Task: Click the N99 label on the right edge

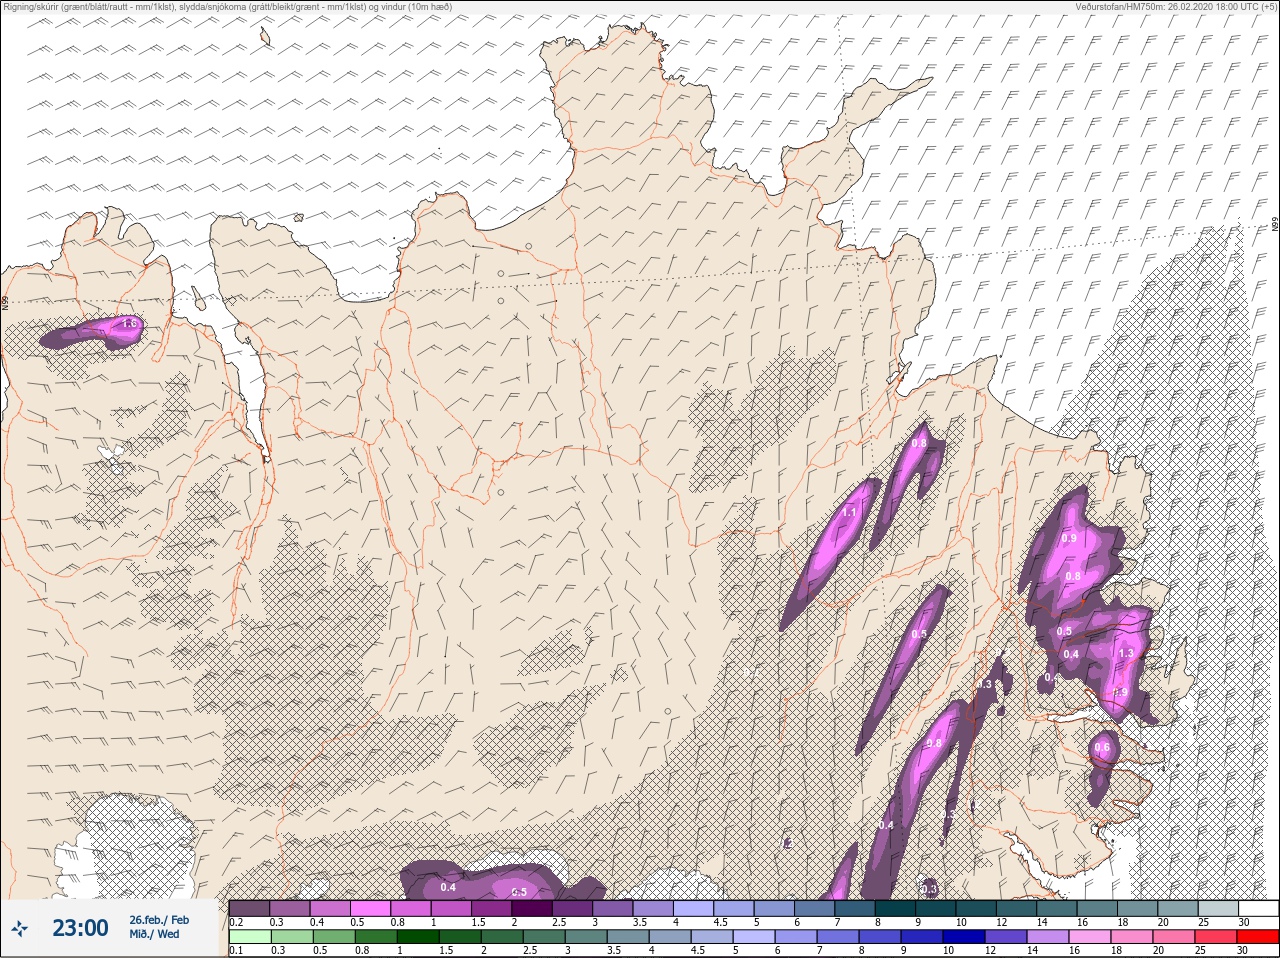Action: tap(1275, 225)
